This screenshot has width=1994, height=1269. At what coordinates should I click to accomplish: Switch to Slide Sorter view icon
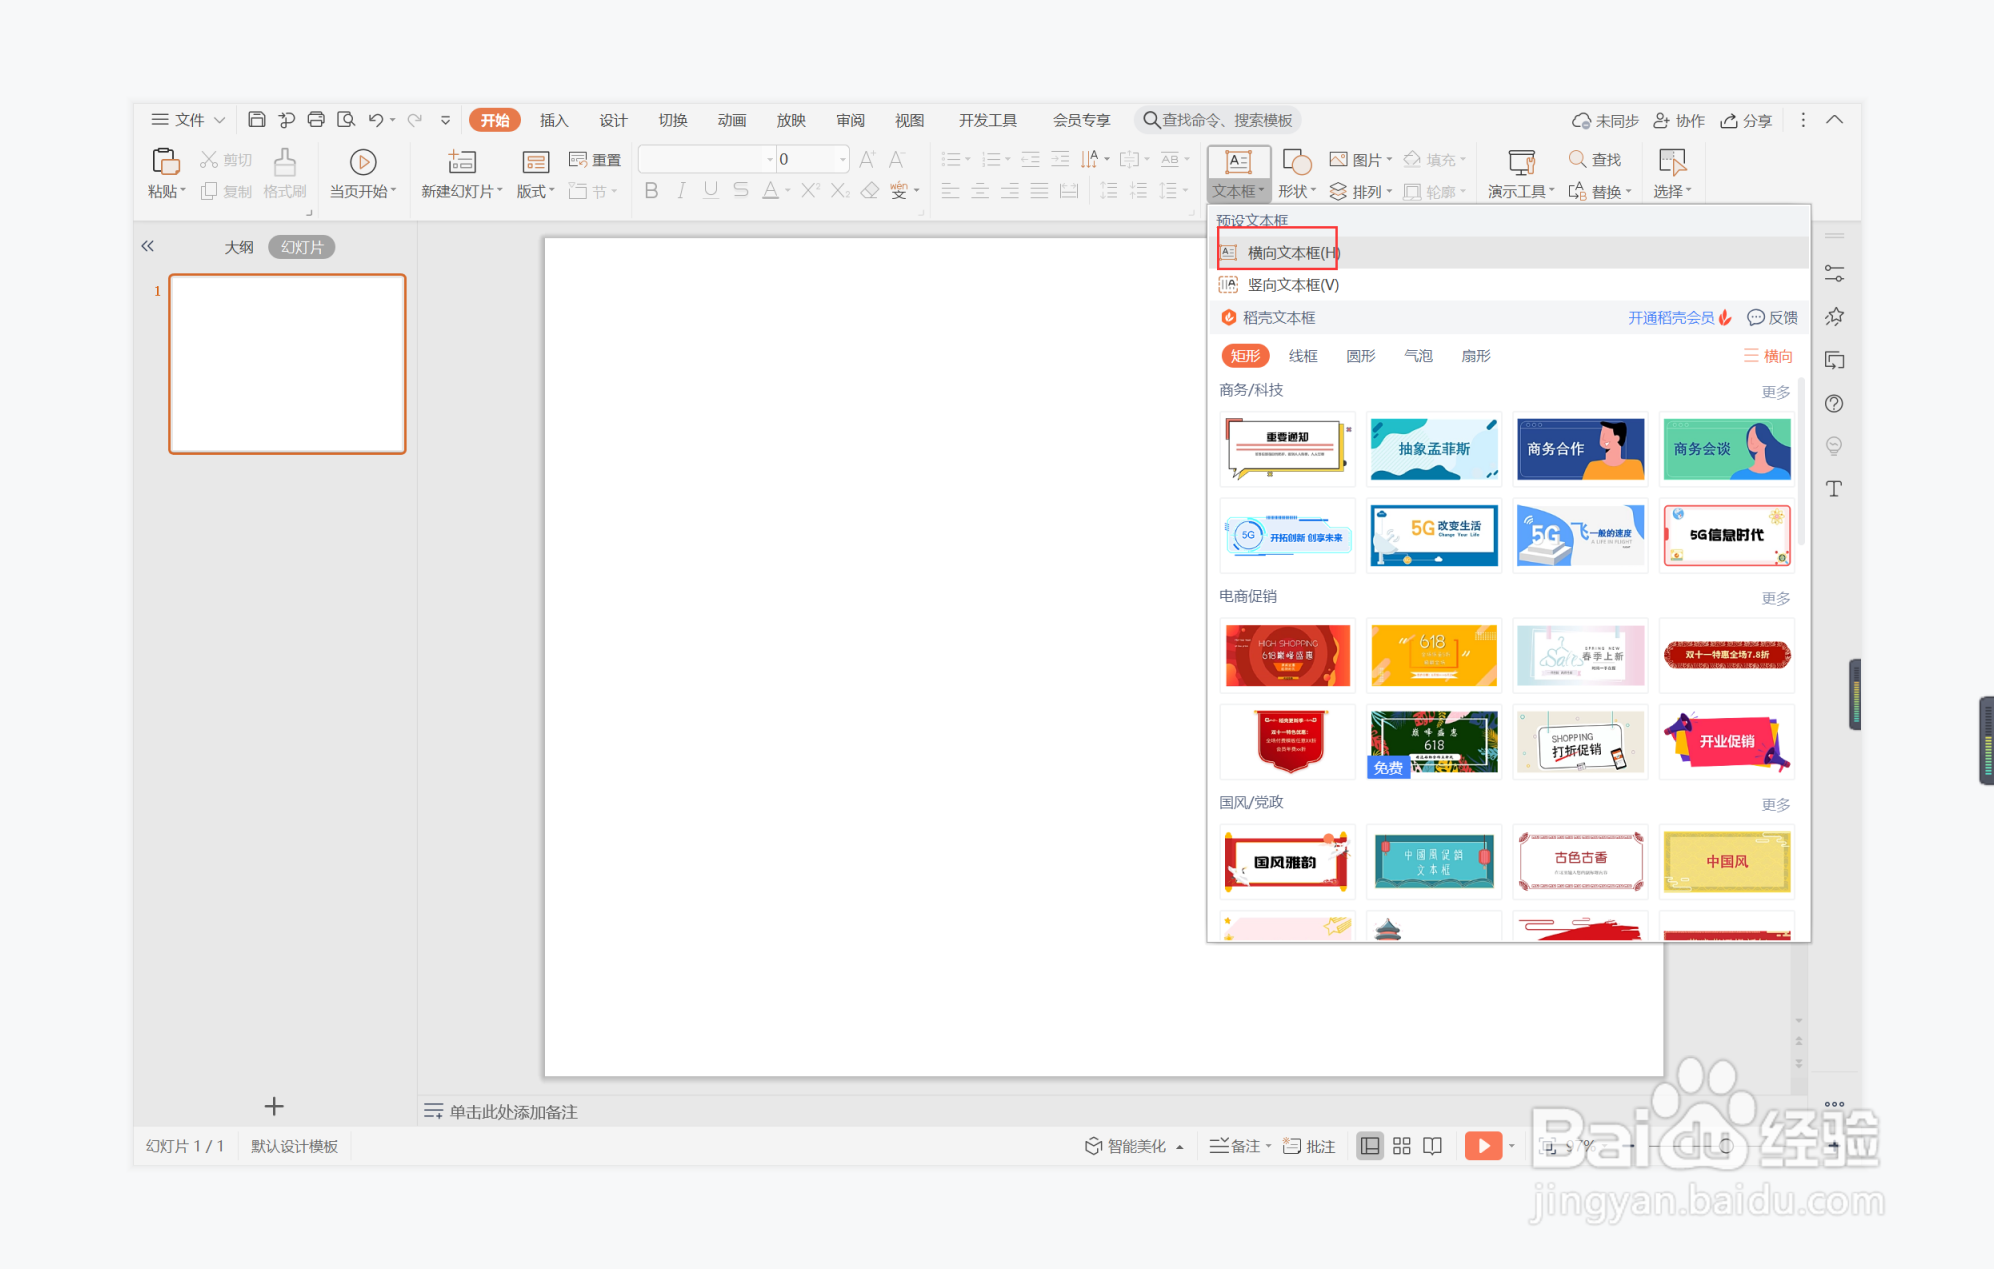1402,1146
